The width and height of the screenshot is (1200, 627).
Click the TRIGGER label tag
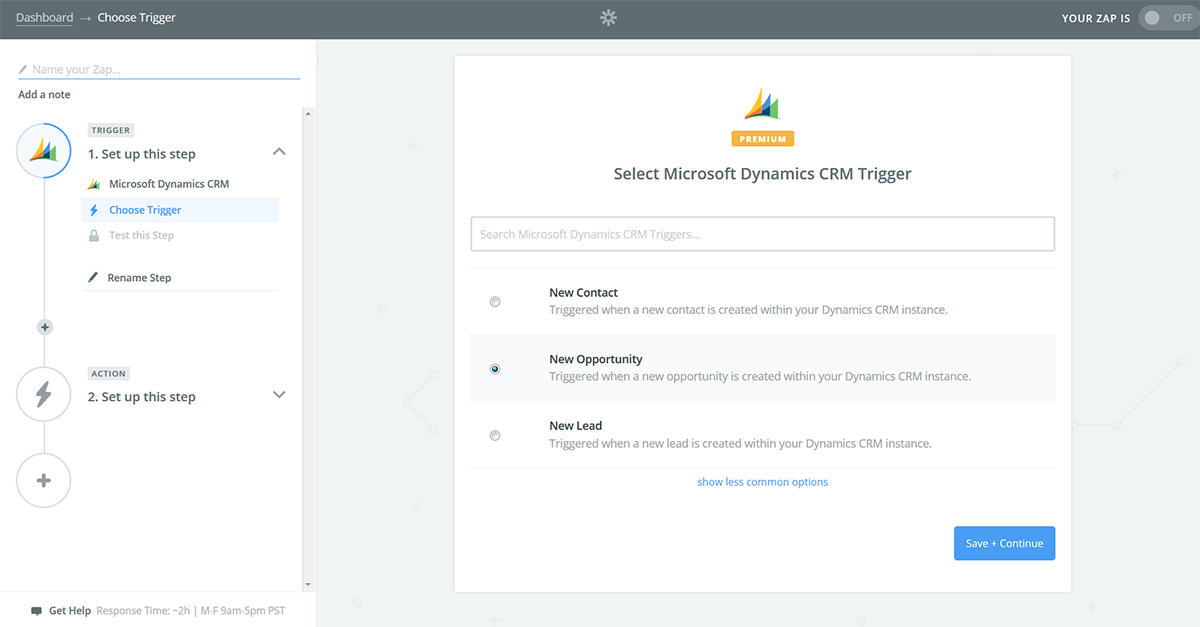(x=111, y=130)
